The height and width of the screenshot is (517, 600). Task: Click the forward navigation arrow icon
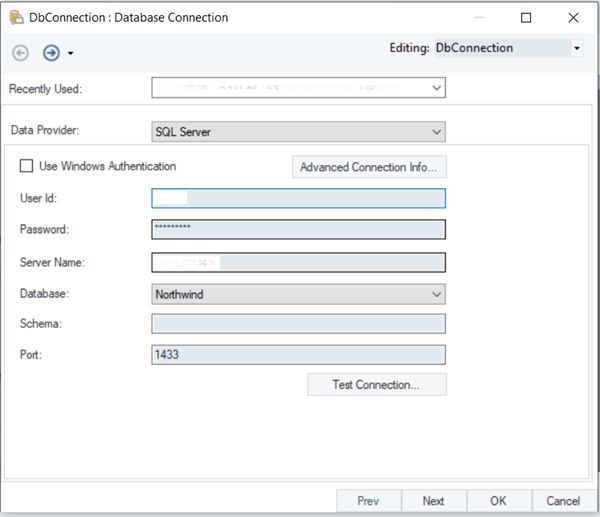coord(50,53)
